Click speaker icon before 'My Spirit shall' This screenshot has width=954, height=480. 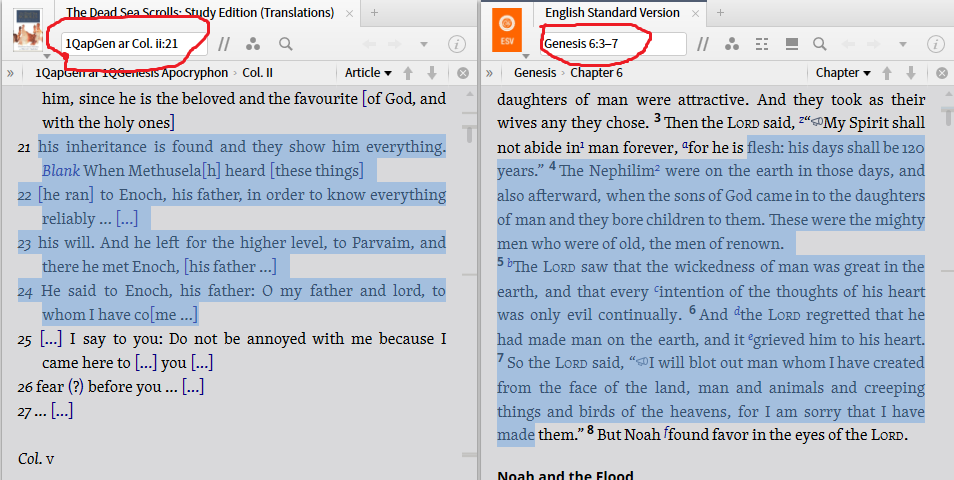pyautogui.click(x=816, y=122)
